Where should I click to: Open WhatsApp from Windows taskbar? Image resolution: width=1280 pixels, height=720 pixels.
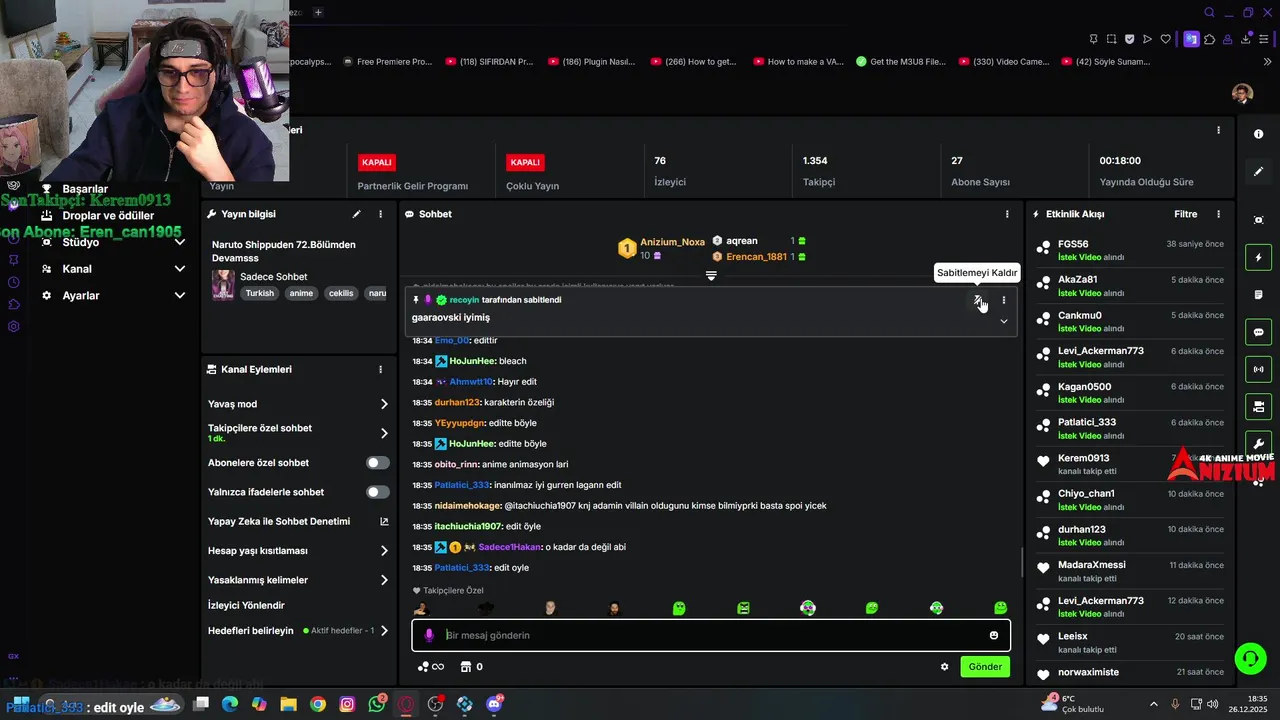(x=377, y=704)
